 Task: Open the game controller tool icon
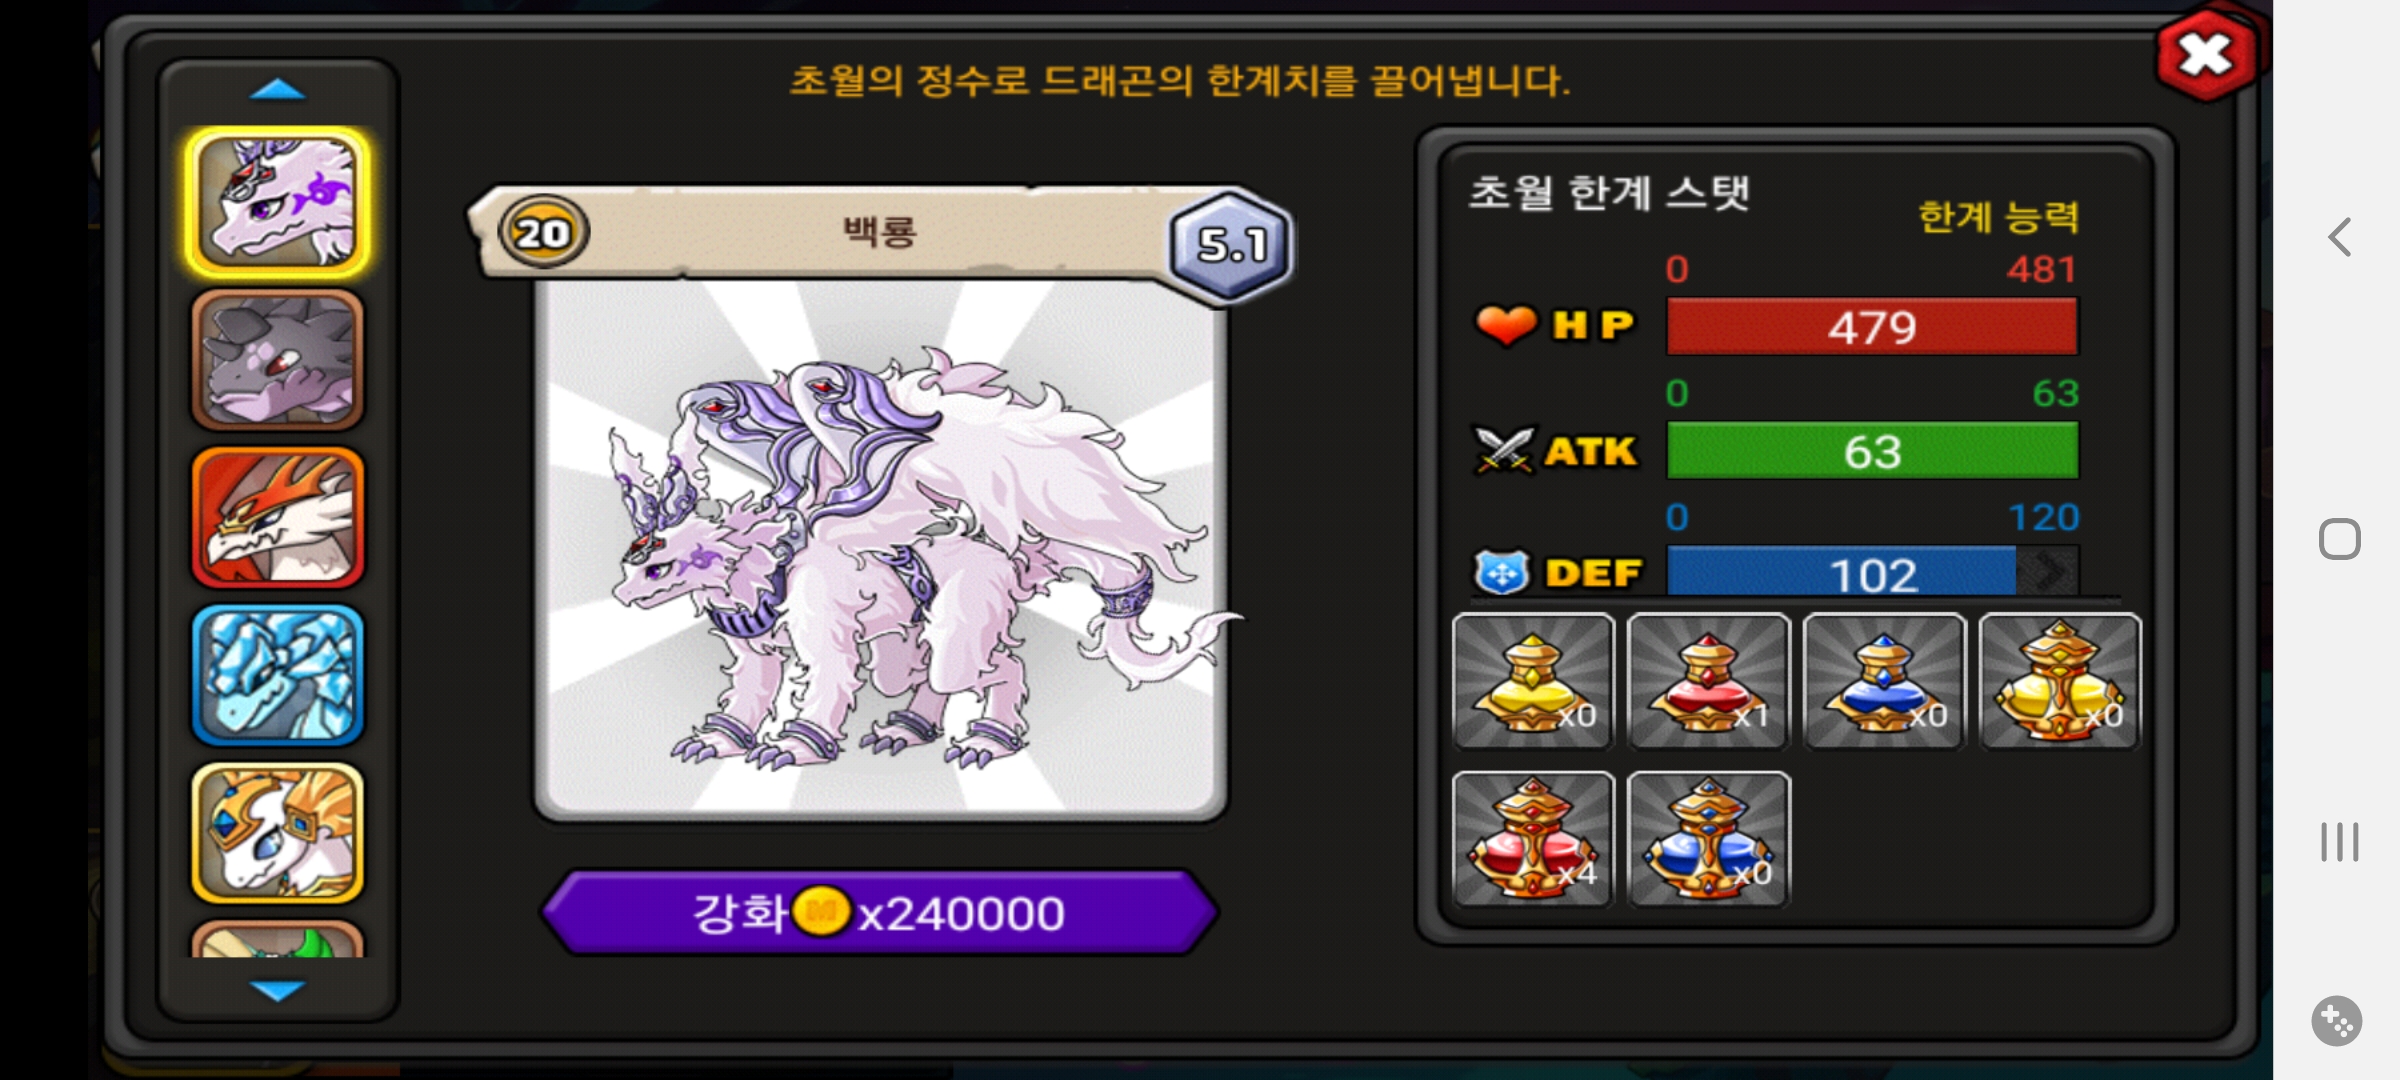2337,1021
